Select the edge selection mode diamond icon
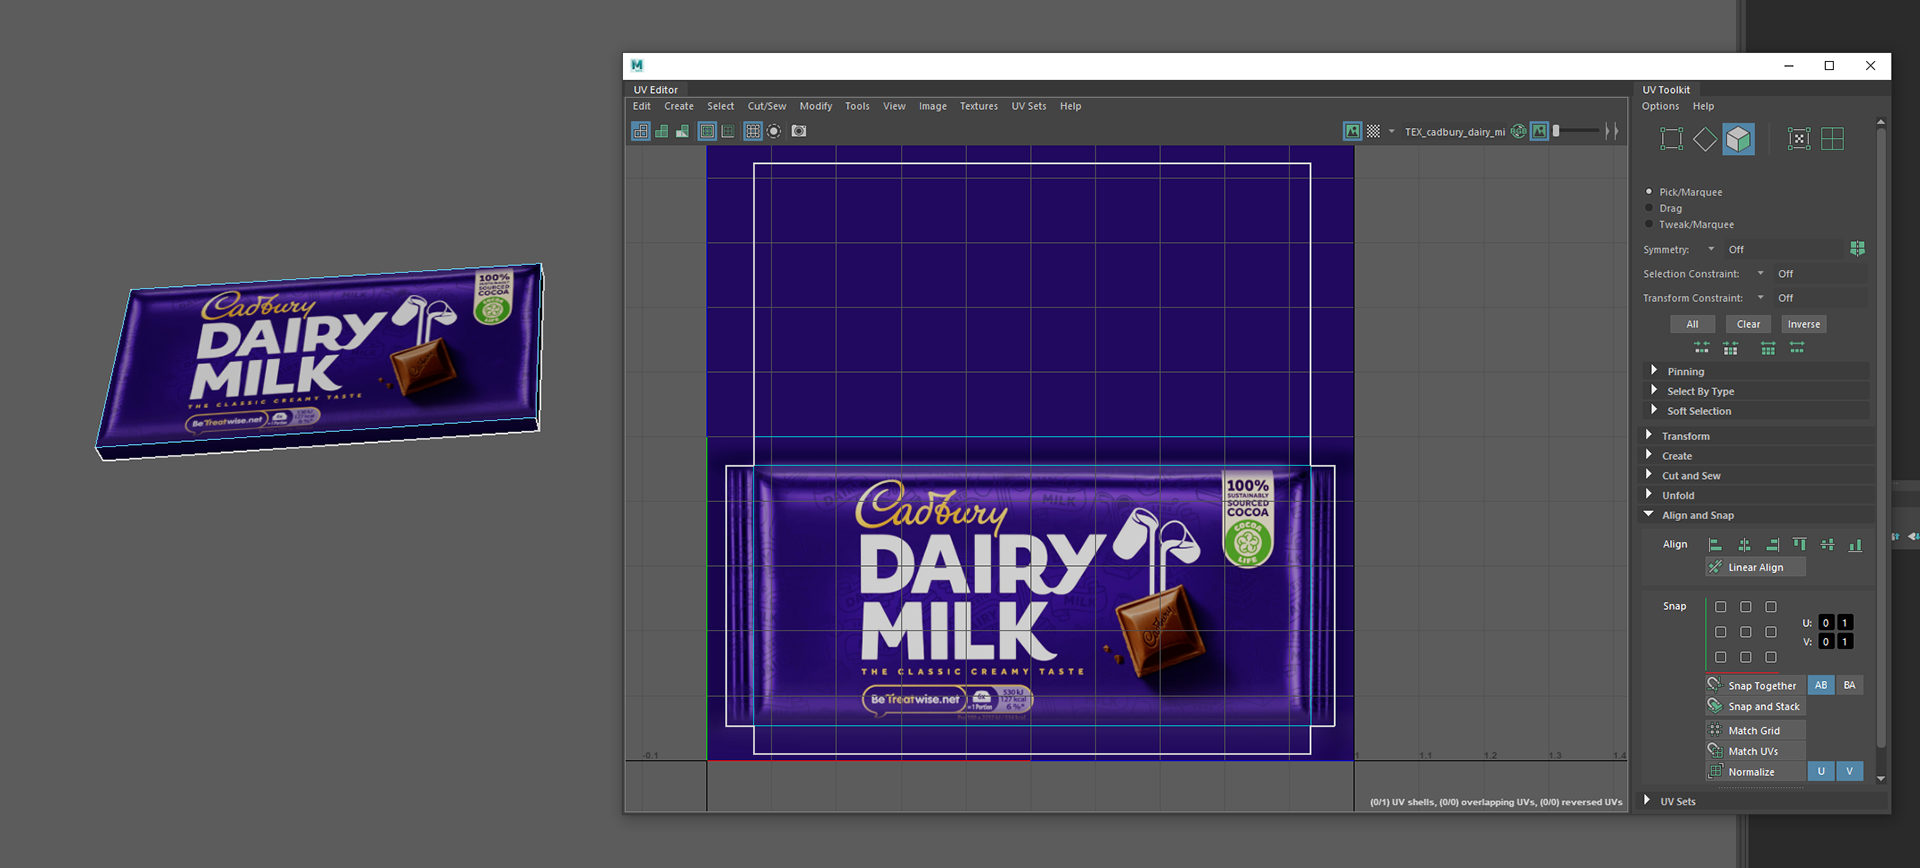 1705,139
